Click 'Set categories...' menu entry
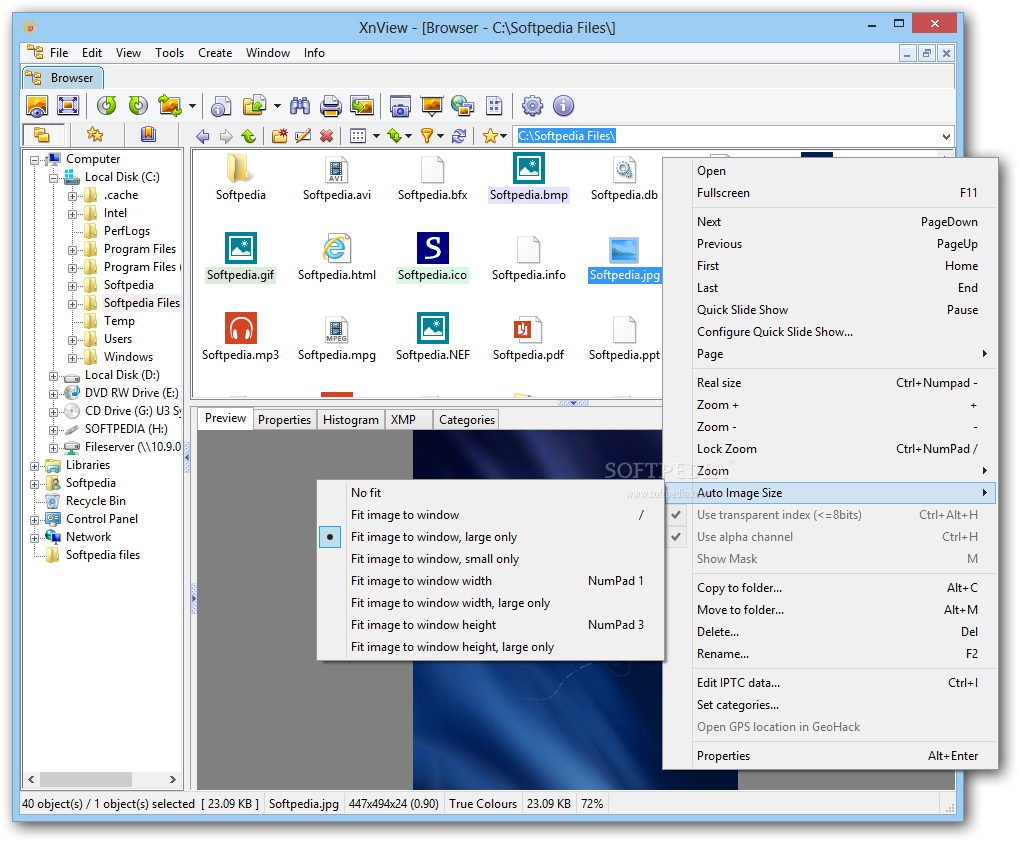 coord(830,705)
